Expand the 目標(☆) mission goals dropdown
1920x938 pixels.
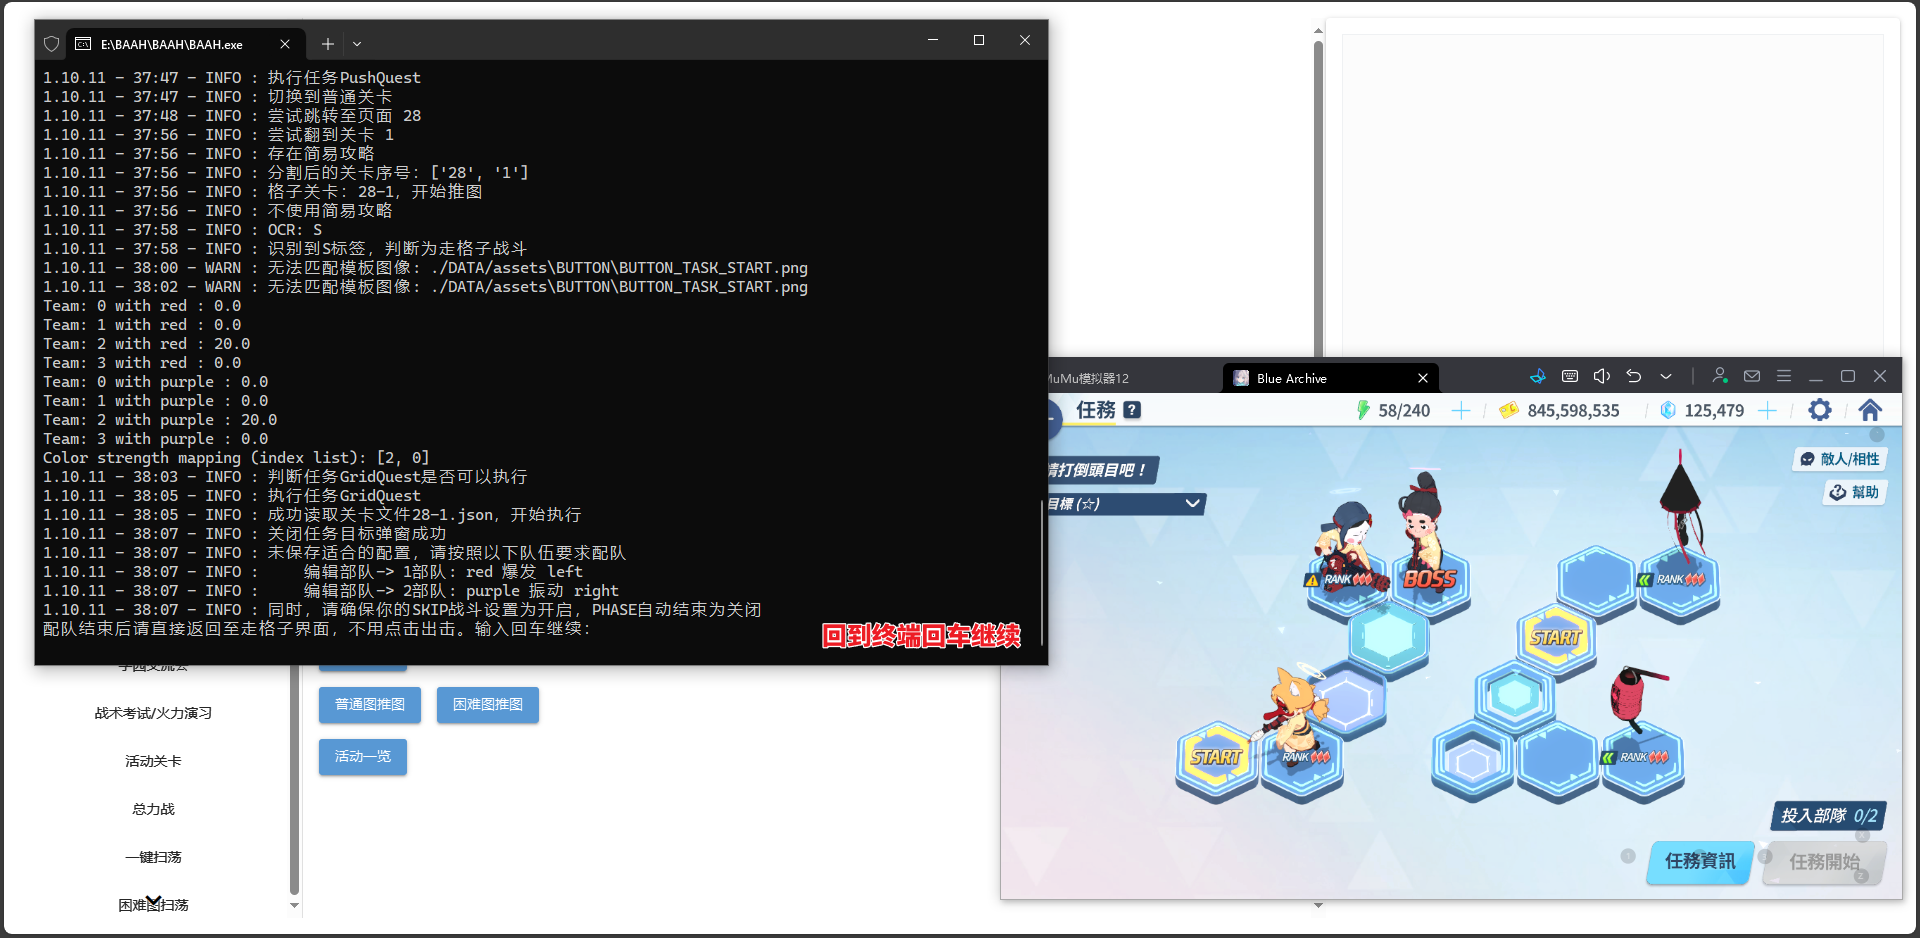[1191, 504]
